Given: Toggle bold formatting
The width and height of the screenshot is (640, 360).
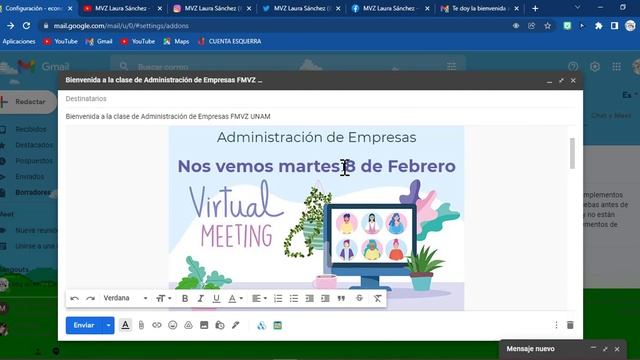Looking at the screenshot, I should [x=185, y=298].
